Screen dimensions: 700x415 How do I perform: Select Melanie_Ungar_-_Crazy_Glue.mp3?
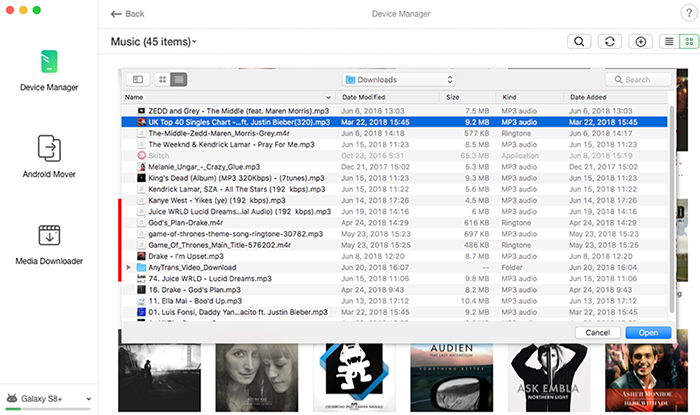pos(394,166)
